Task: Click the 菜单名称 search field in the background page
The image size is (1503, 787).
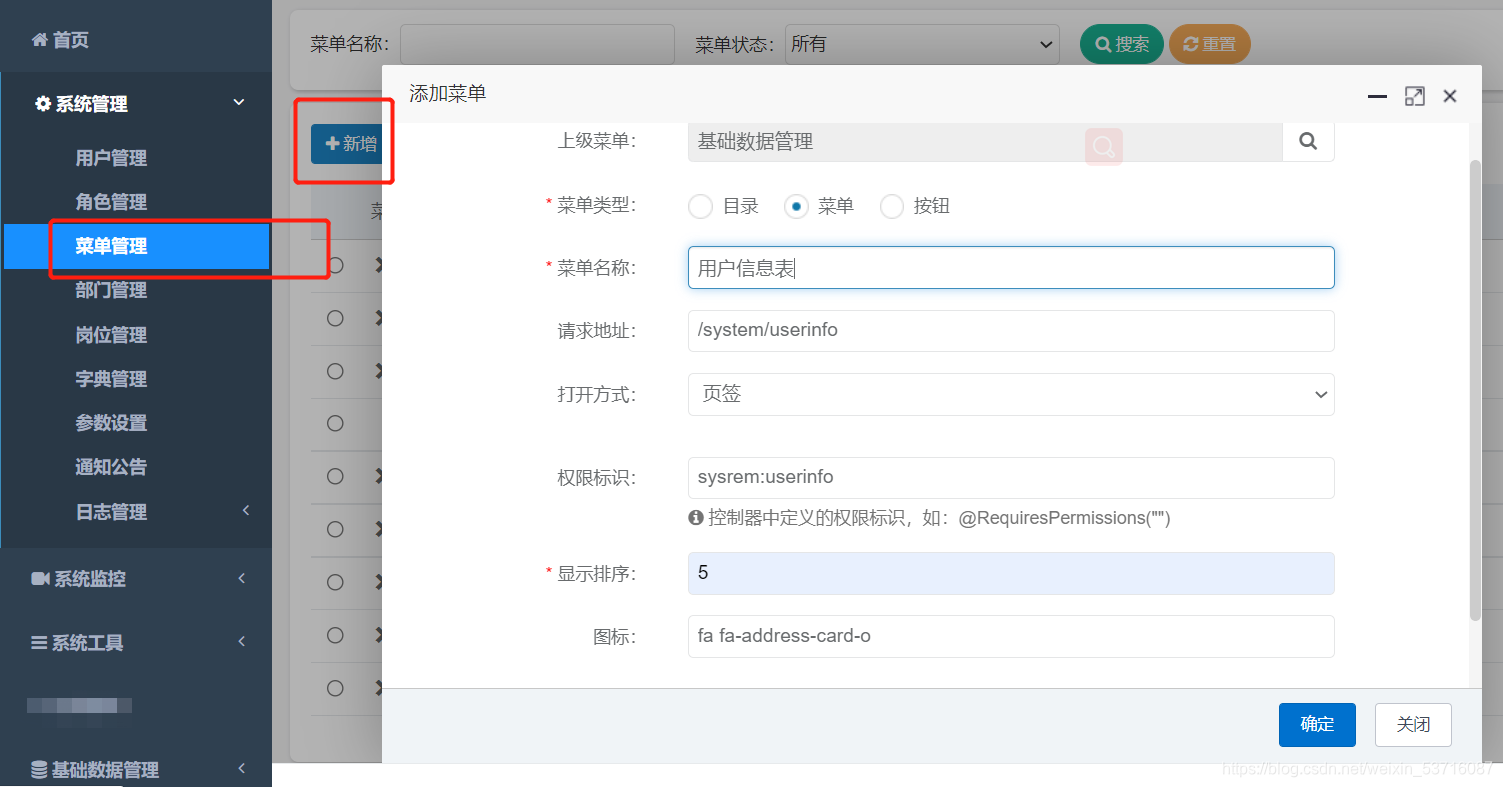Action: pyautogui.click(x=537, y=44)
